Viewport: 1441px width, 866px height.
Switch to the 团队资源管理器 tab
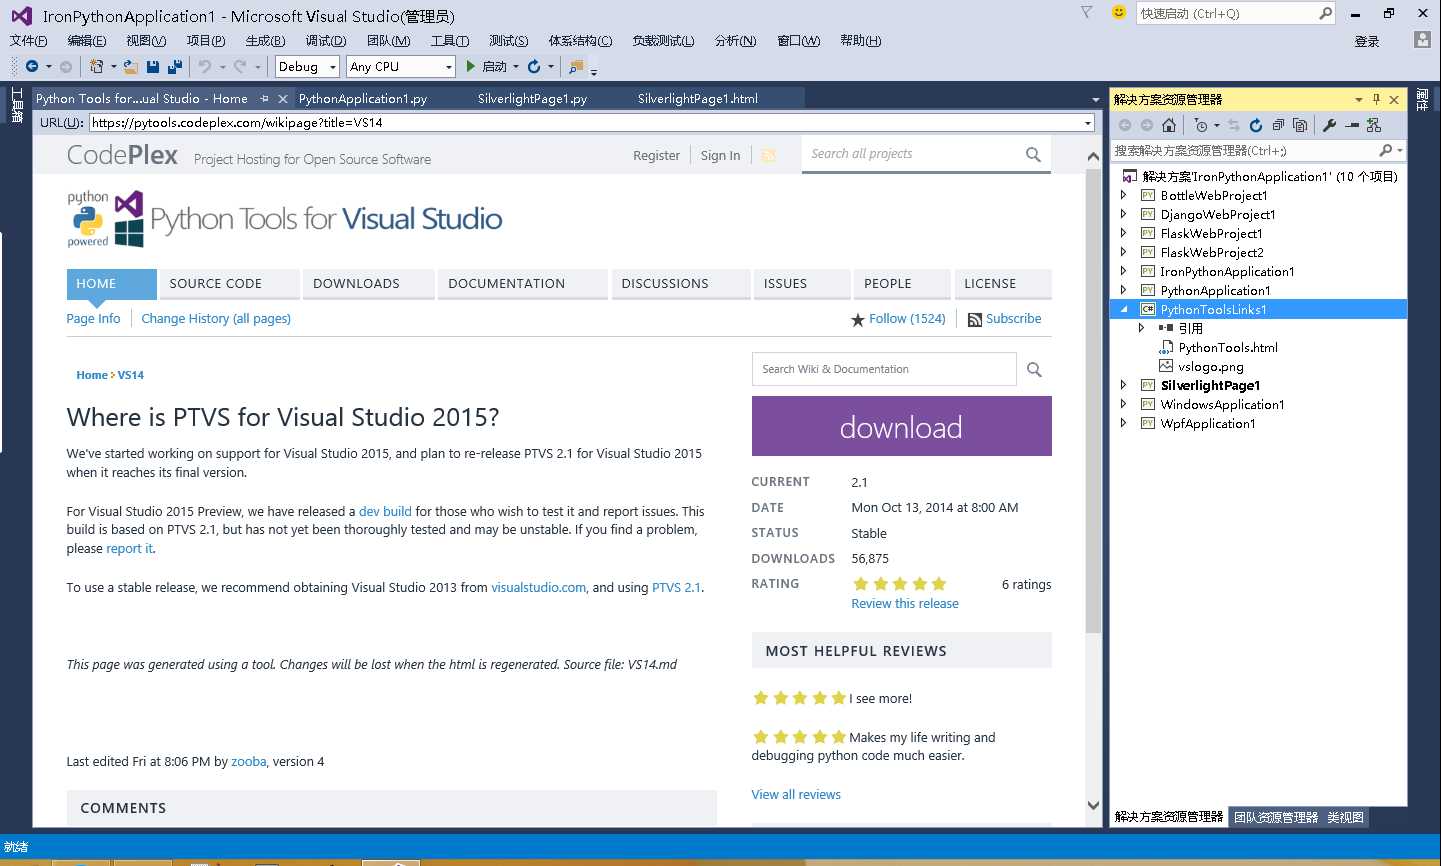click(x=1276, y=817)
